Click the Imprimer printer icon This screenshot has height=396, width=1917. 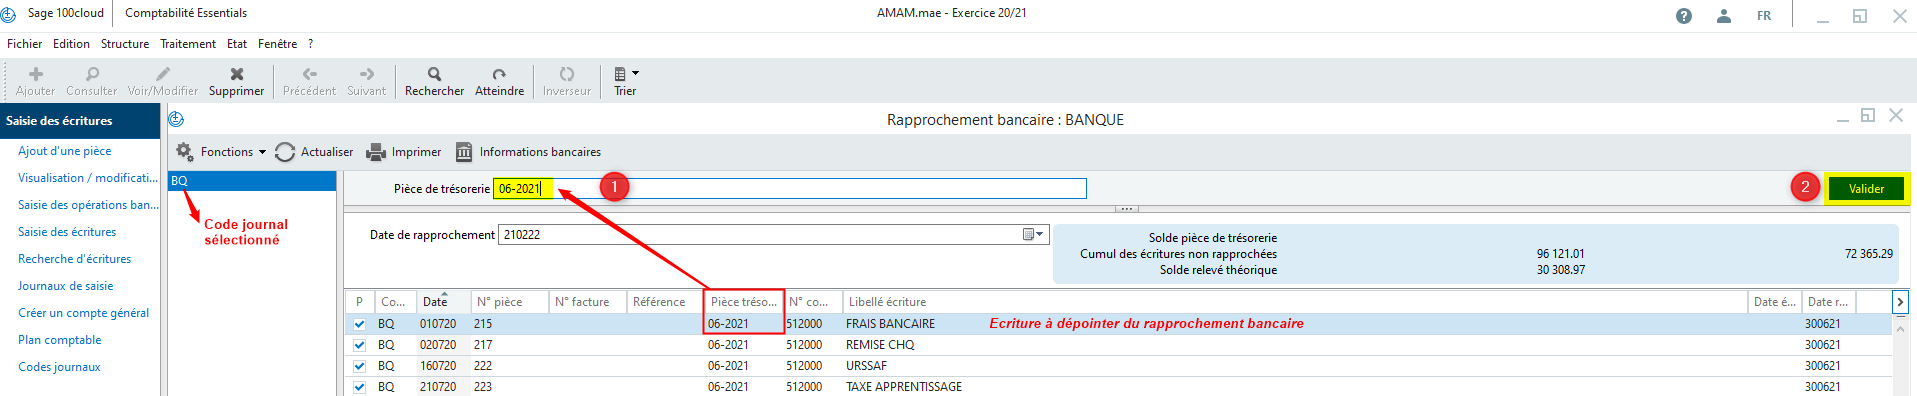376,152
